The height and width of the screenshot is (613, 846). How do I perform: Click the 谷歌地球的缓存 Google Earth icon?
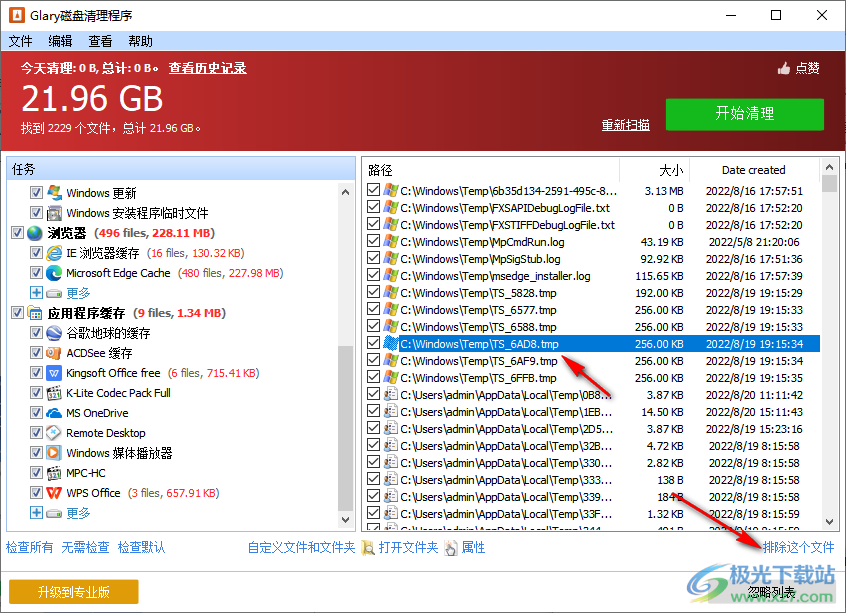pos(55,333)
